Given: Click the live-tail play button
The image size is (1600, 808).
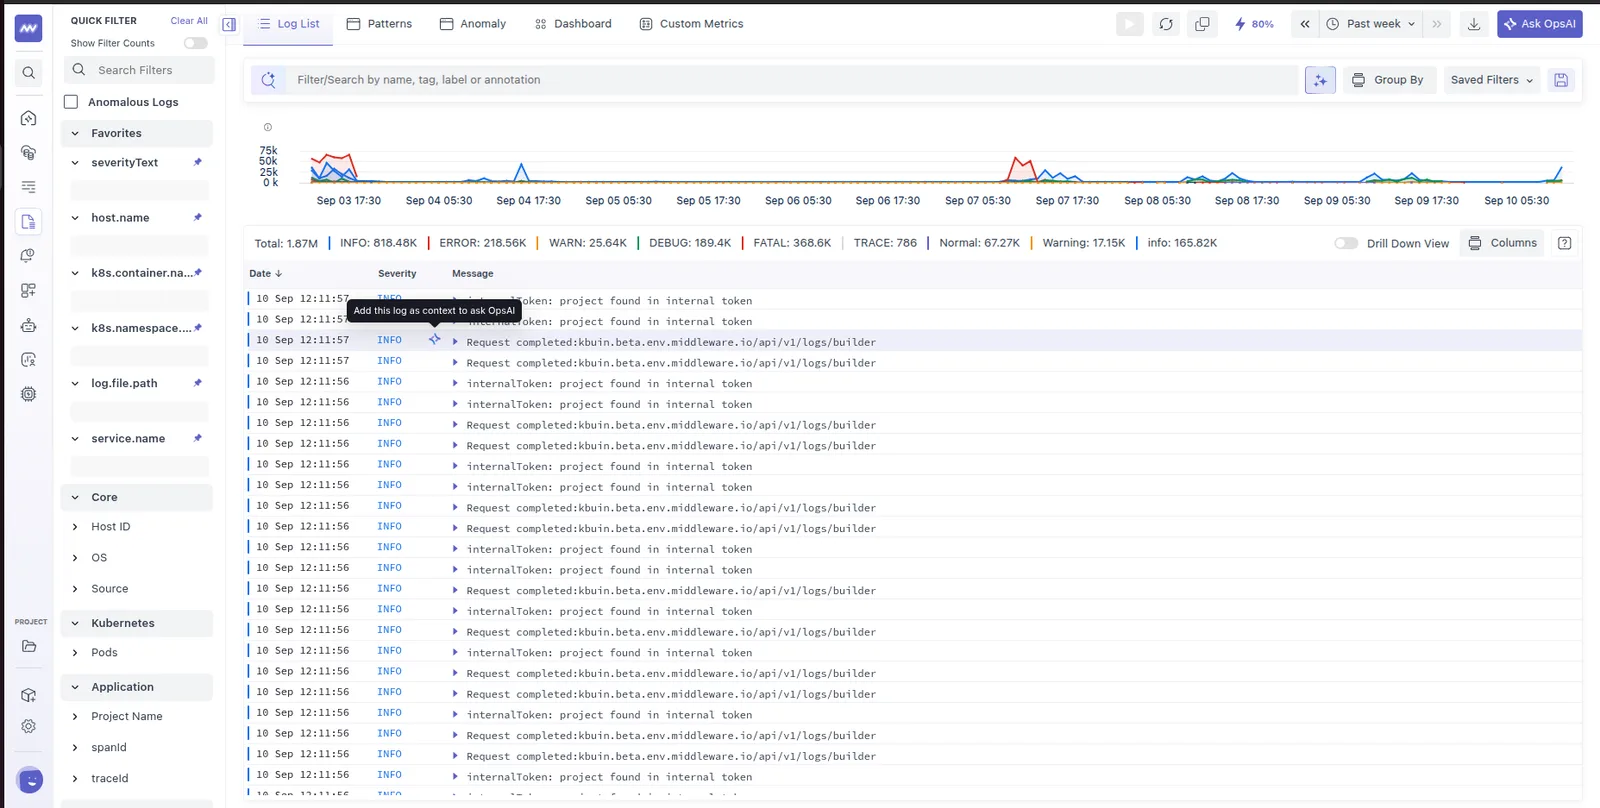Looking at the screenshot, I should (x=1130, y=24).
